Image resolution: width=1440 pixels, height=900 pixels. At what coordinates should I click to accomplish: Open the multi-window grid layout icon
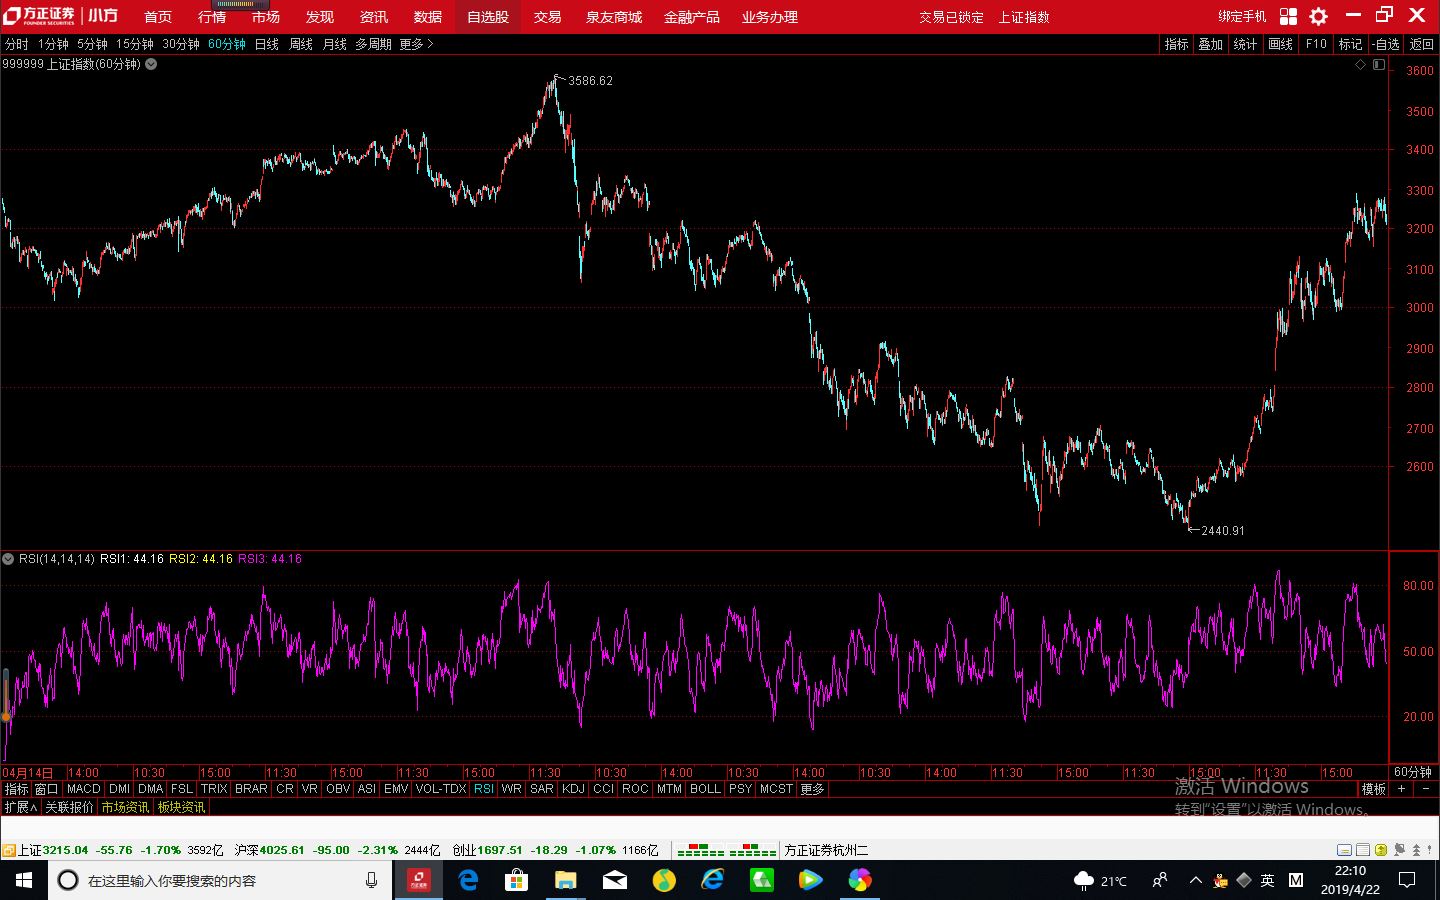[x=1288, y=16]
